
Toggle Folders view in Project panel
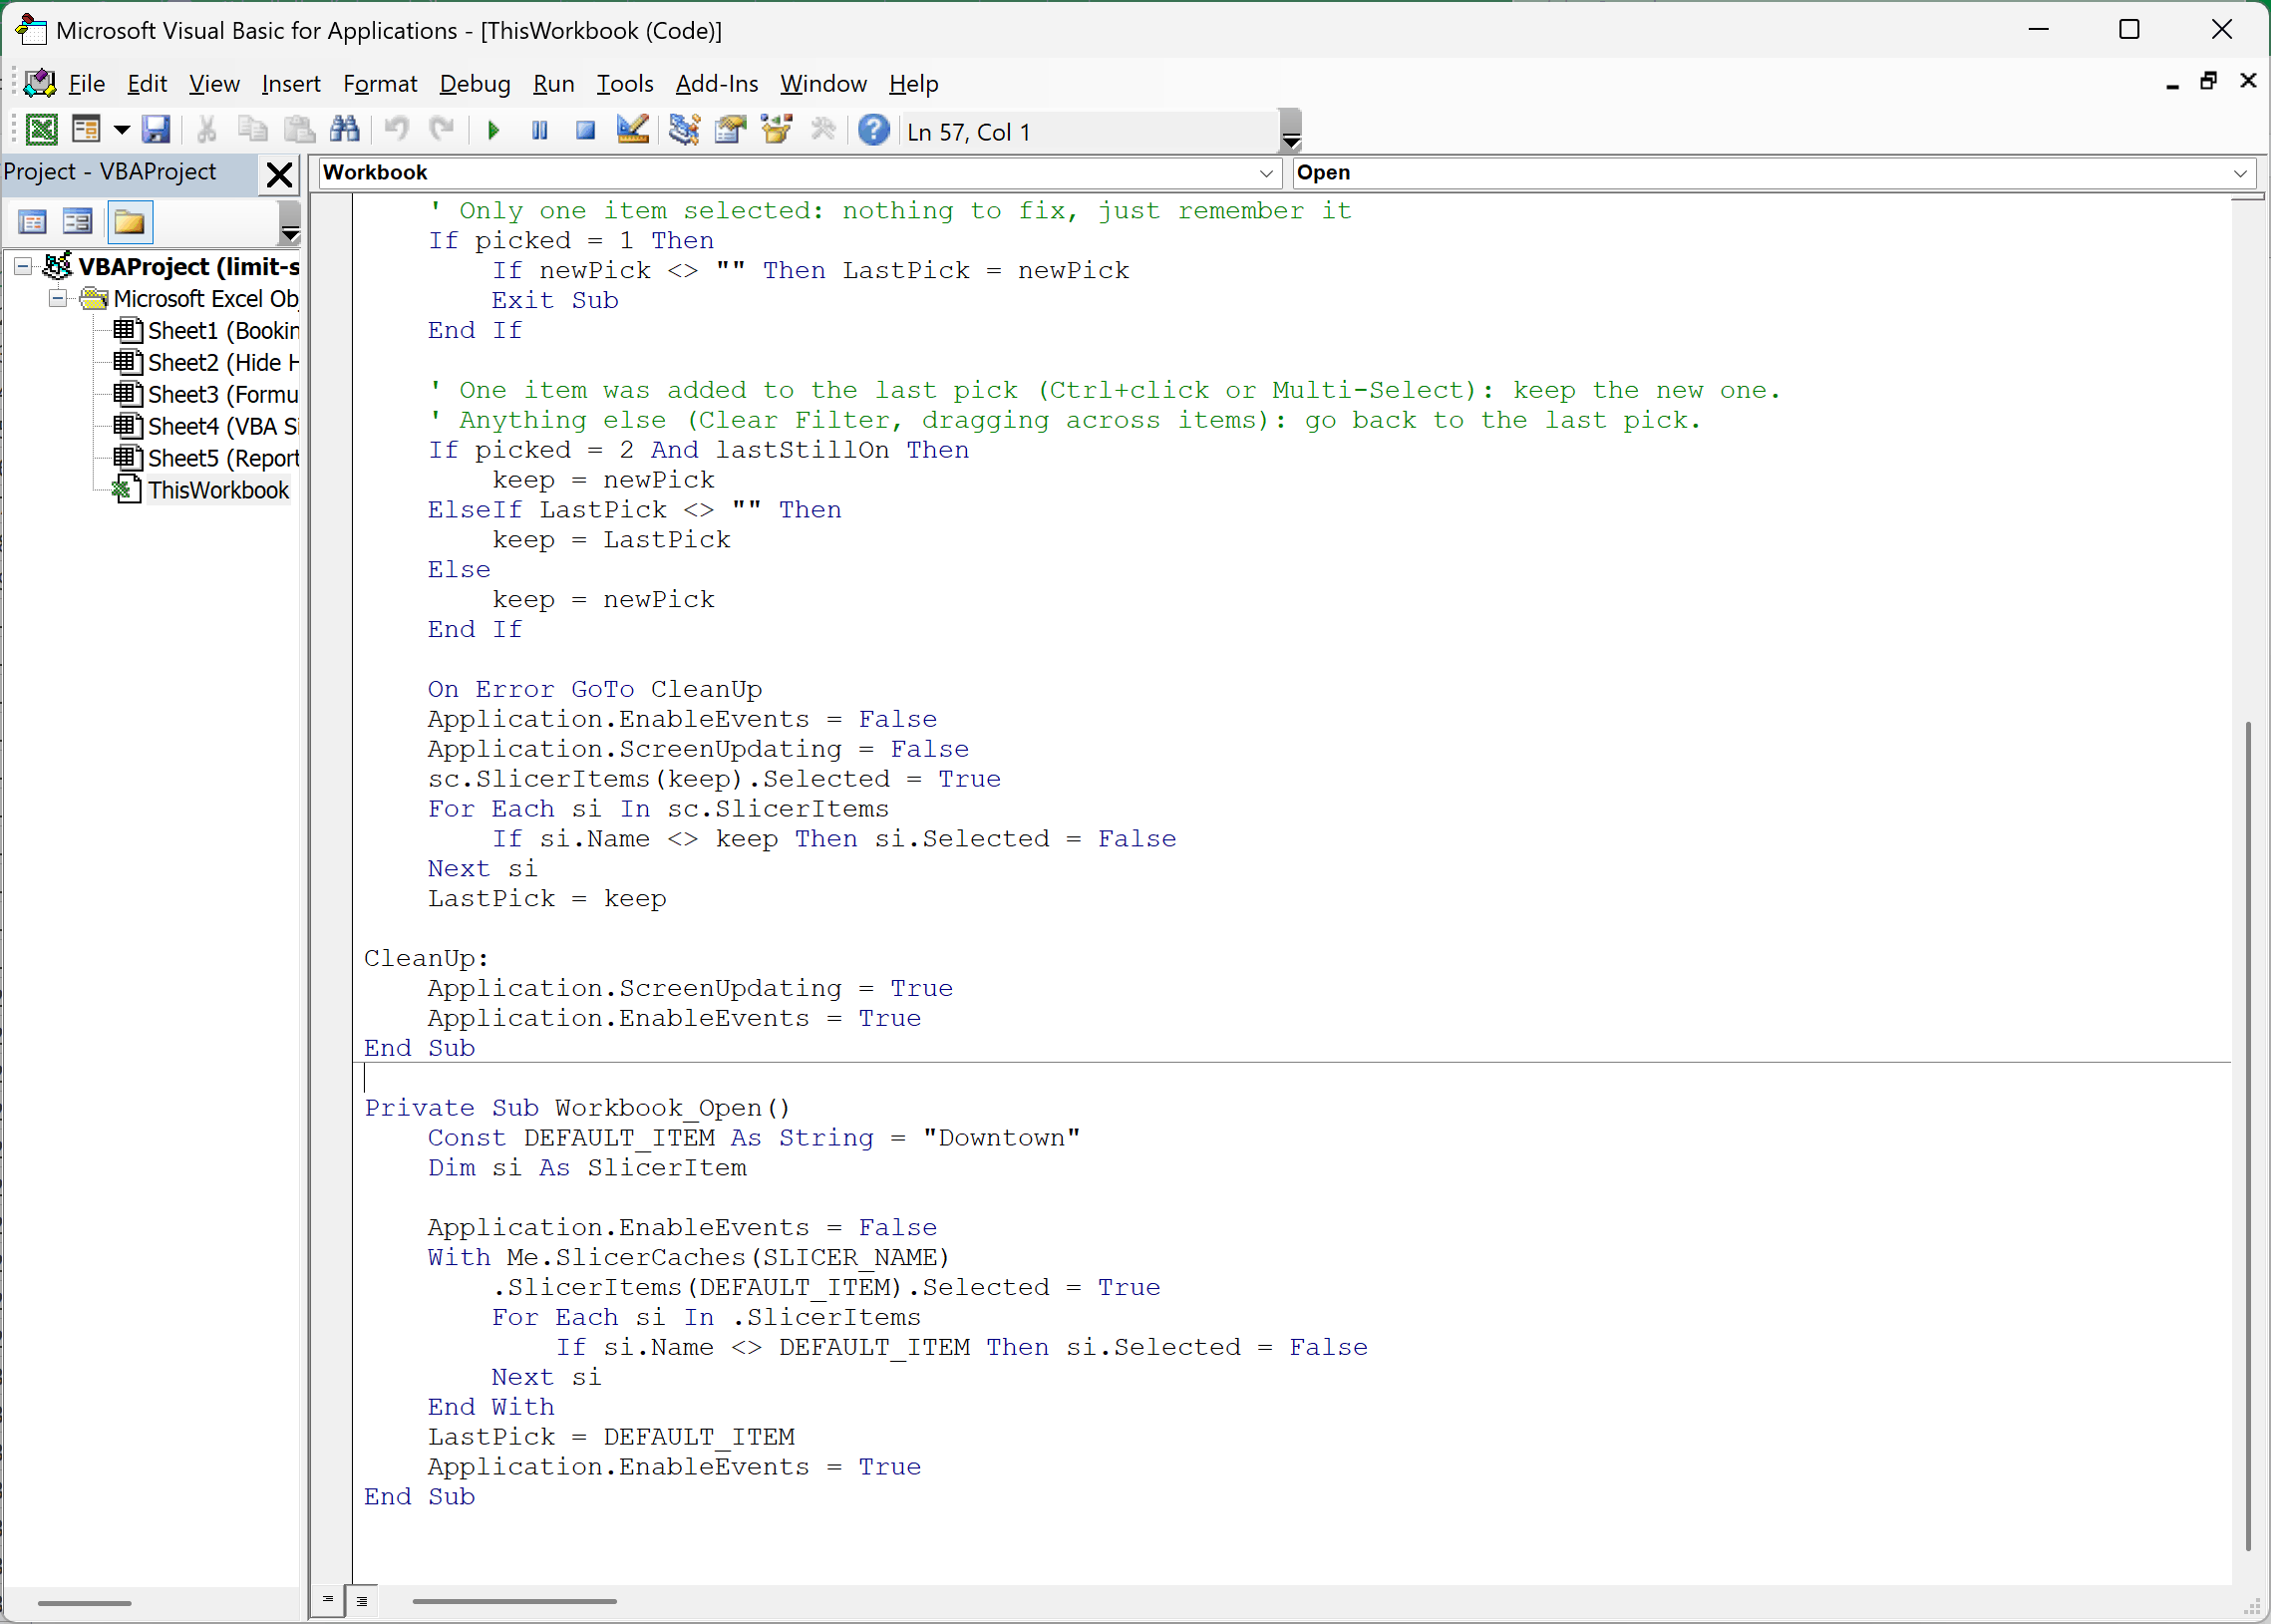coord(129,222)
